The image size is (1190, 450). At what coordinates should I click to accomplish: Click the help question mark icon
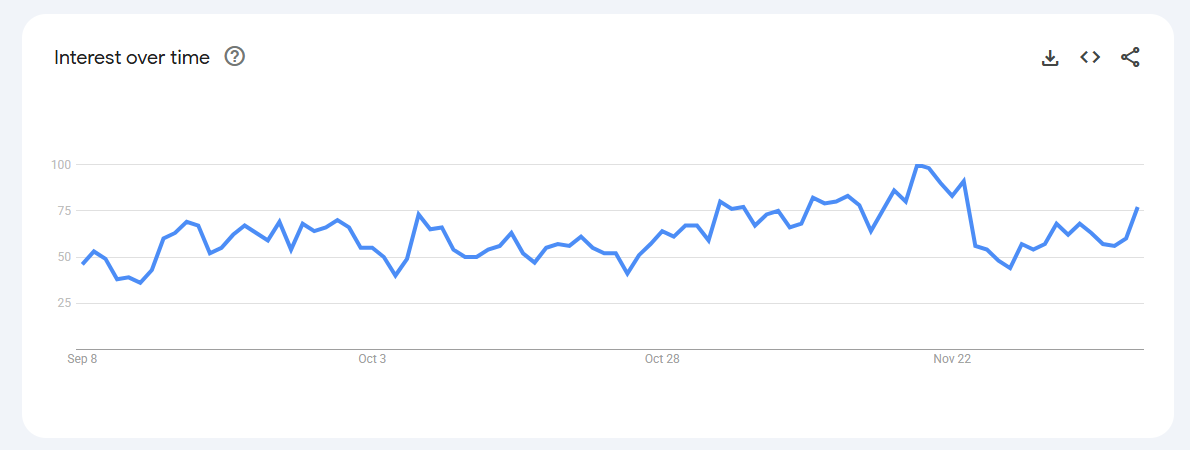235,57
